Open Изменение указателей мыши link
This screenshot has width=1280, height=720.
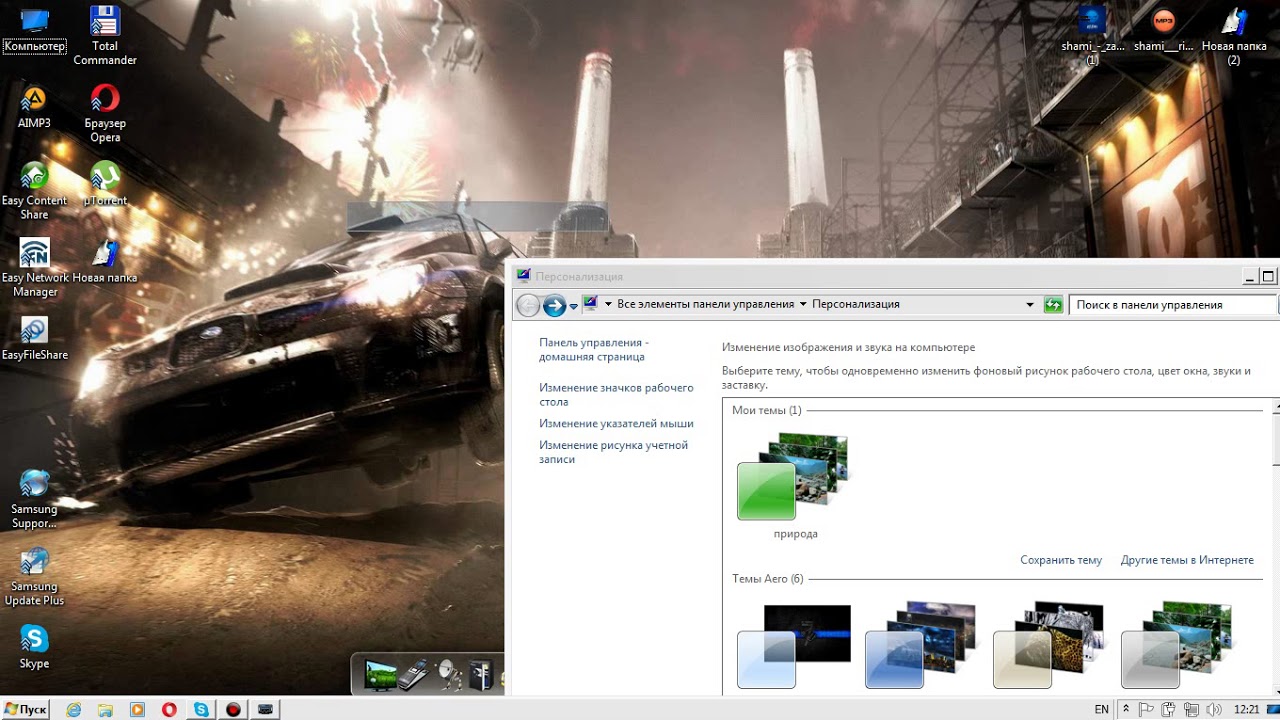(616, 423)
